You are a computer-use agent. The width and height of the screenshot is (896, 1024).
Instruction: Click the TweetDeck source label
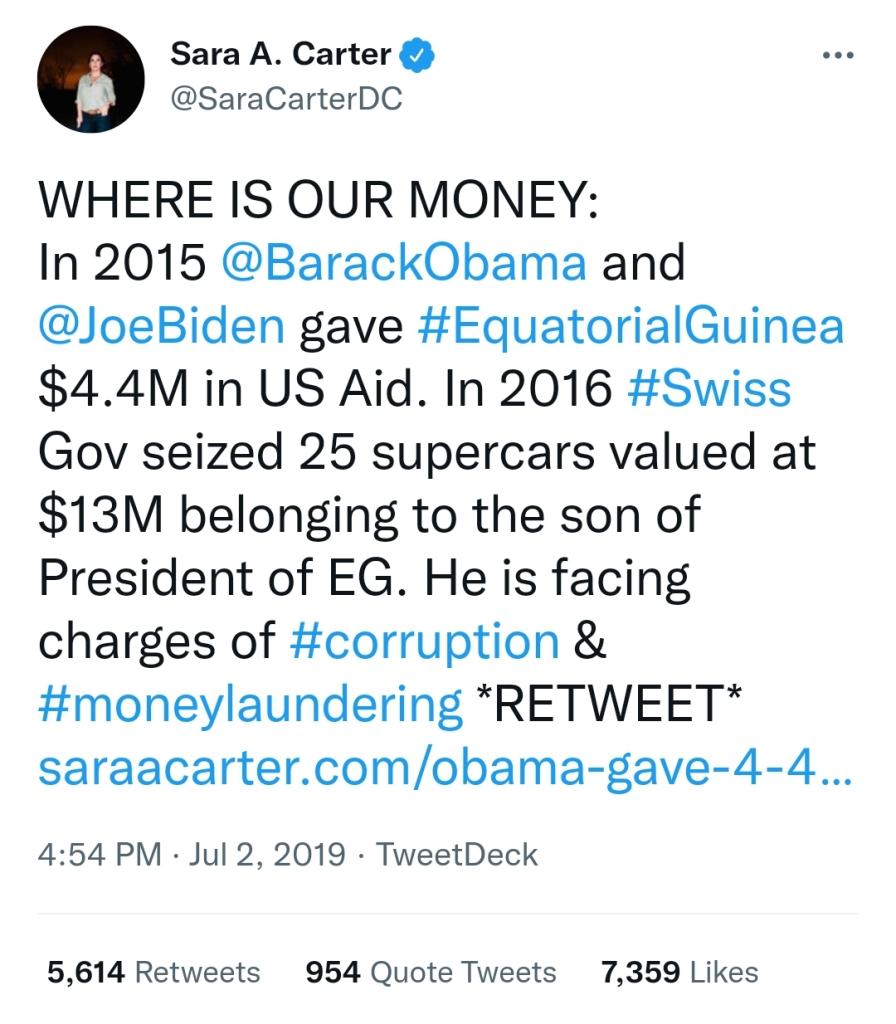[456, 855]
